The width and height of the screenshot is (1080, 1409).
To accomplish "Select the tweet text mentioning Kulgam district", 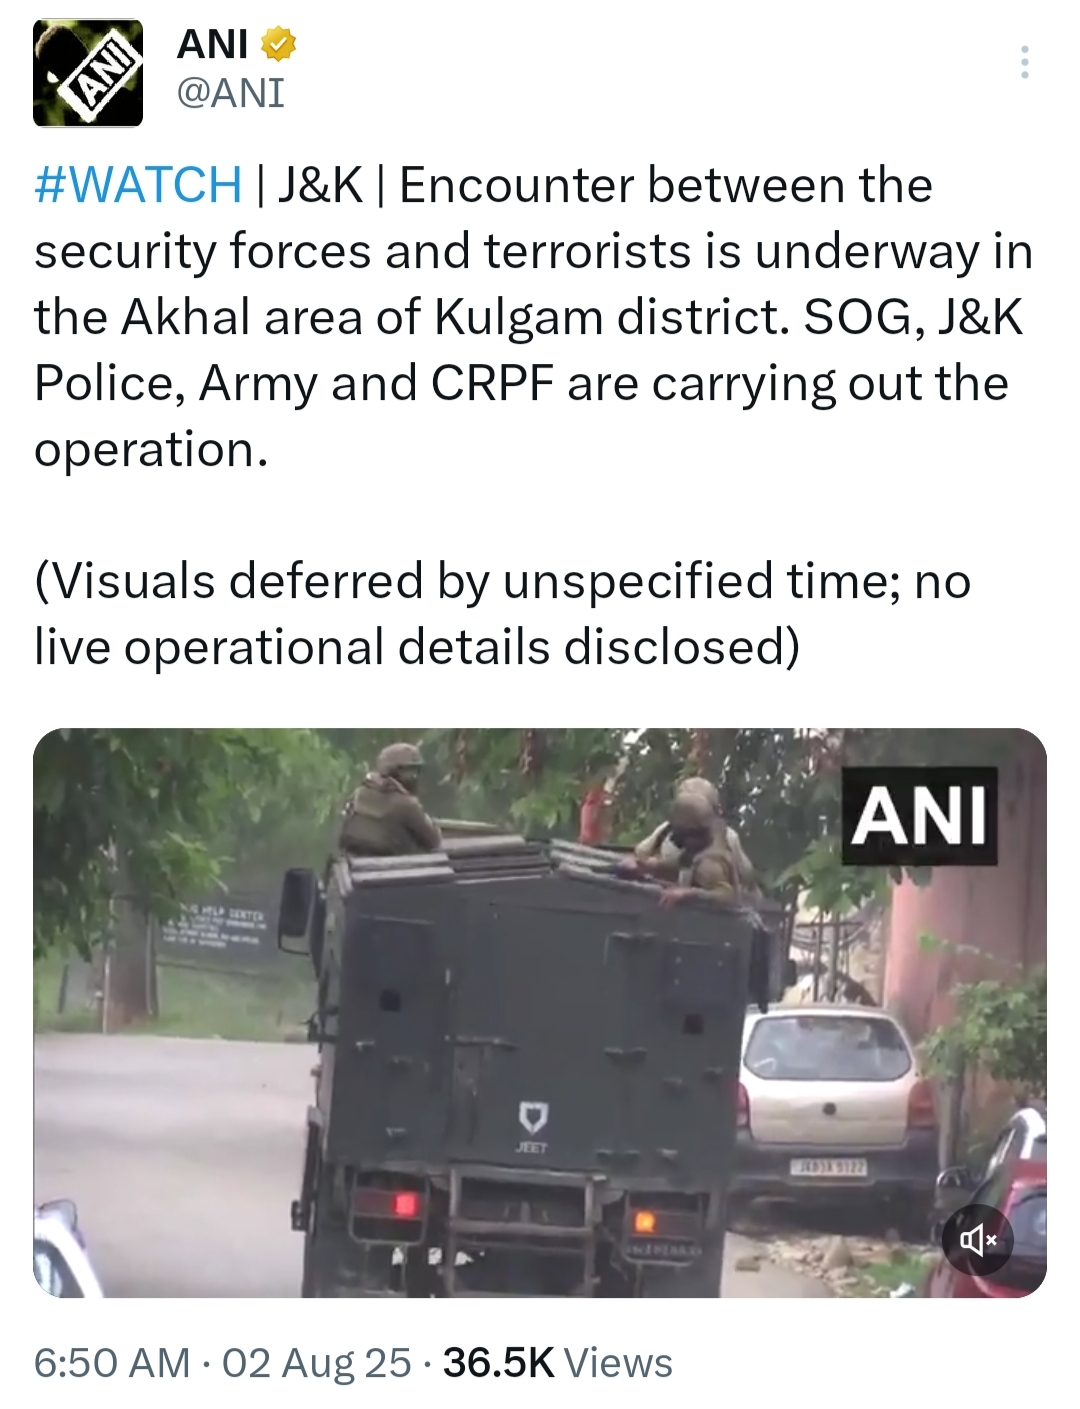I will pyautogui.click(x=534, y=317).
